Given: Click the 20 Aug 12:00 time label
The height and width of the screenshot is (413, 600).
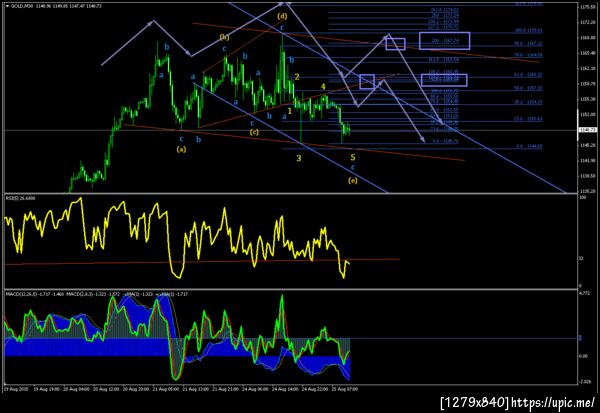Looking at the screenshot, I should tap(106, 389).
